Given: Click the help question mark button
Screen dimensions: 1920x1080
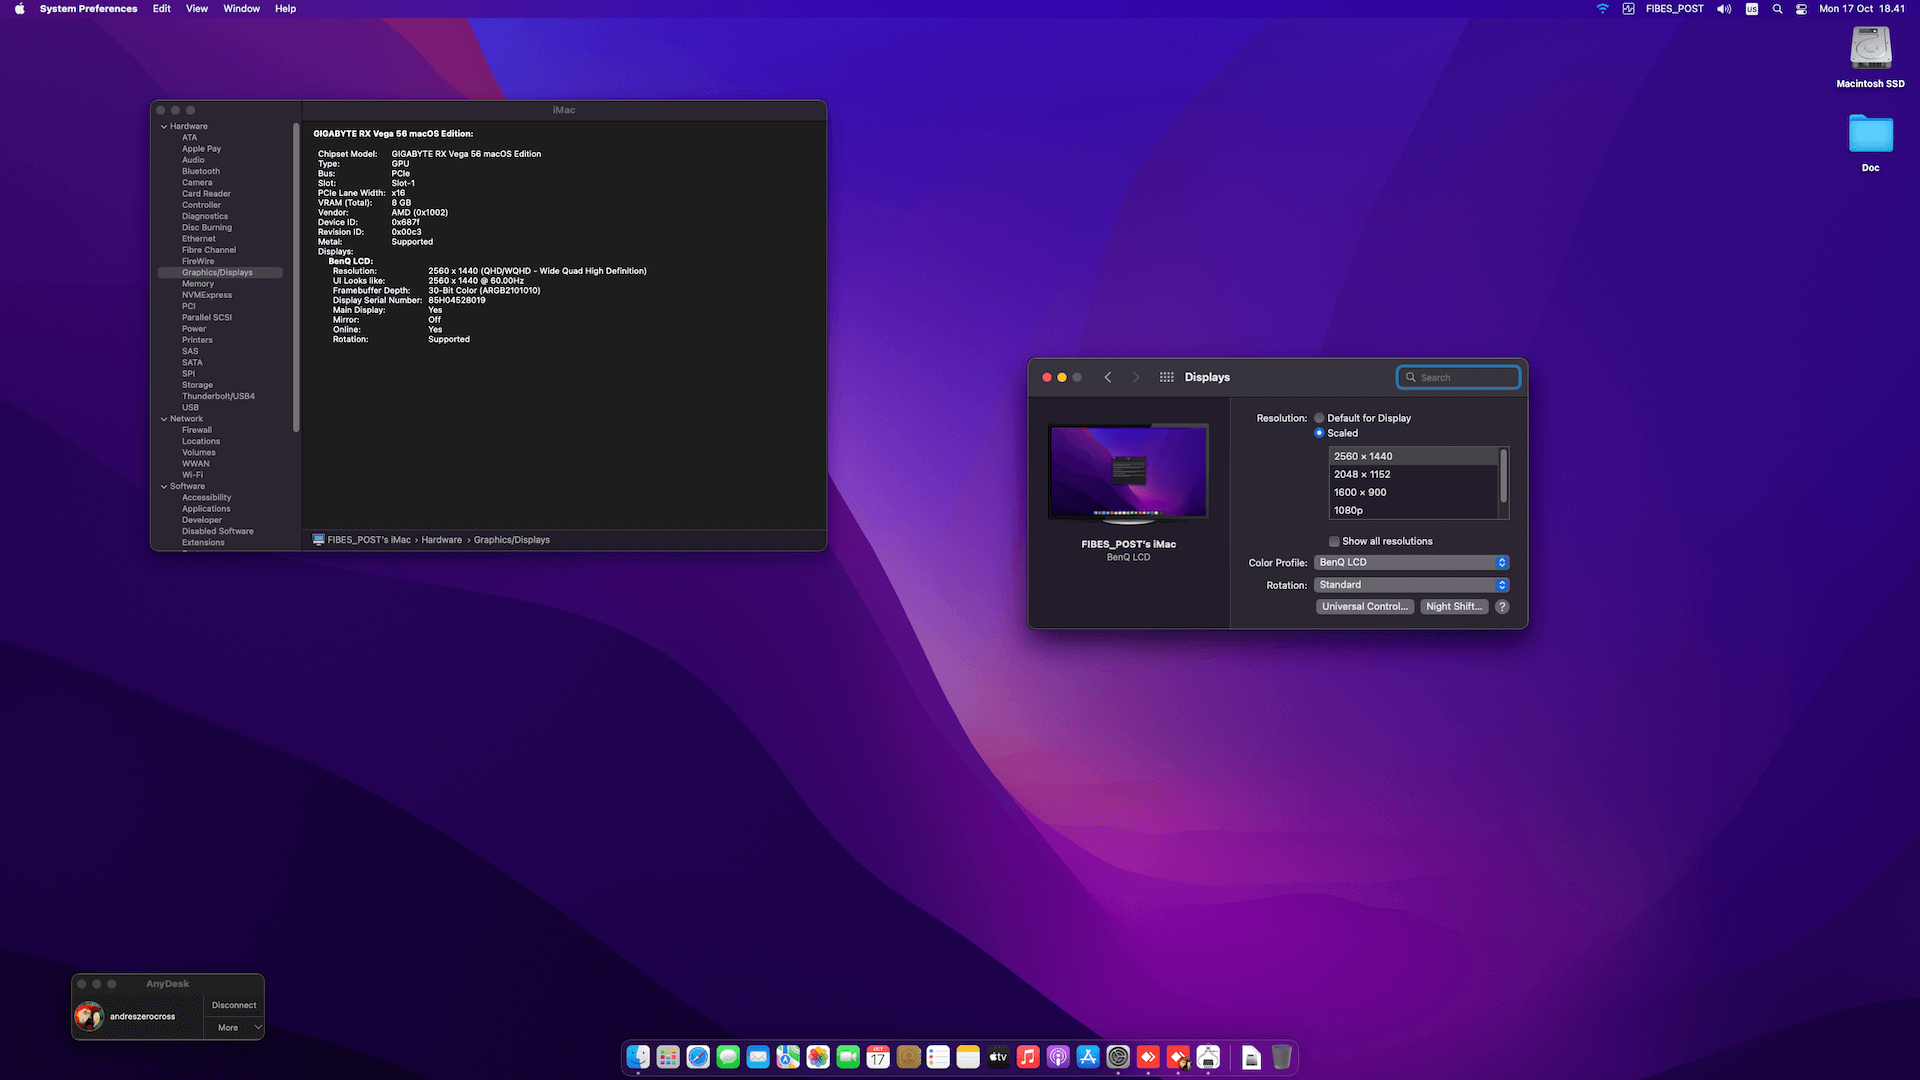Looking at the screenshot, I should [x=1502, y=607].
